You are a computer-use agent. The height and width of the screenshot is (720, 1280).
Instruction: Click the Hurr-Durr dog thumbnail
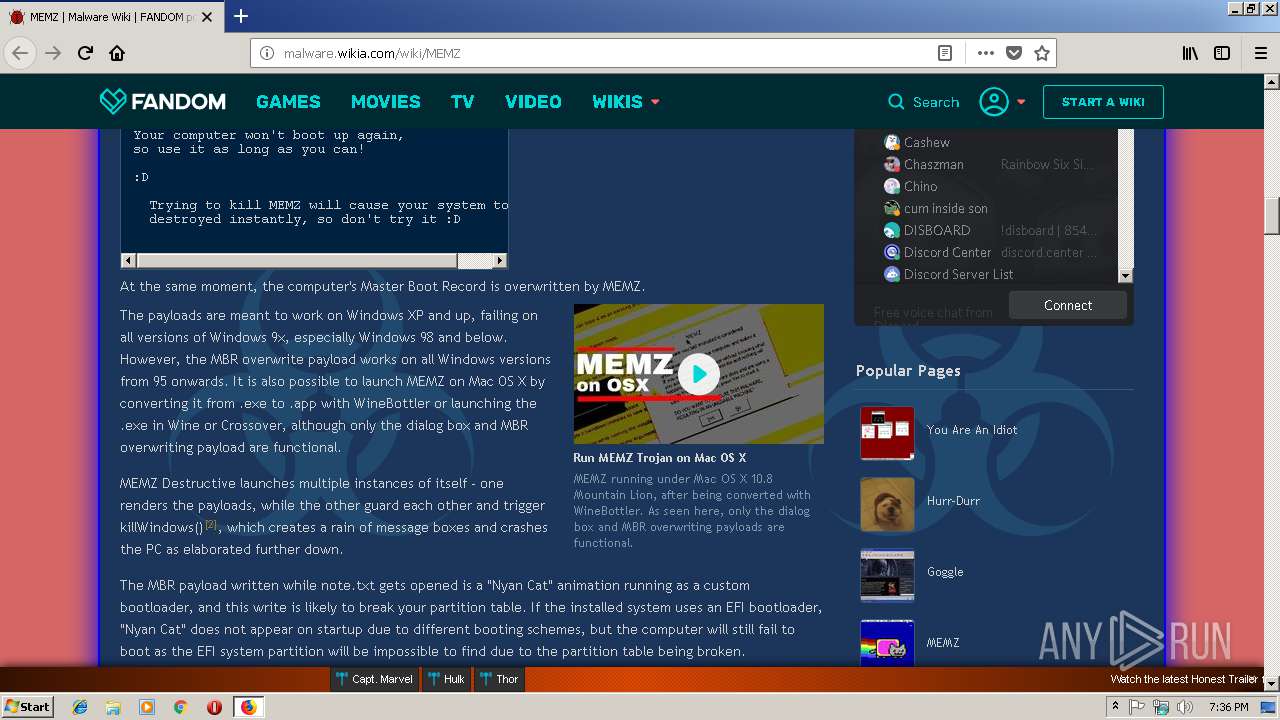[x=887, y=504]
